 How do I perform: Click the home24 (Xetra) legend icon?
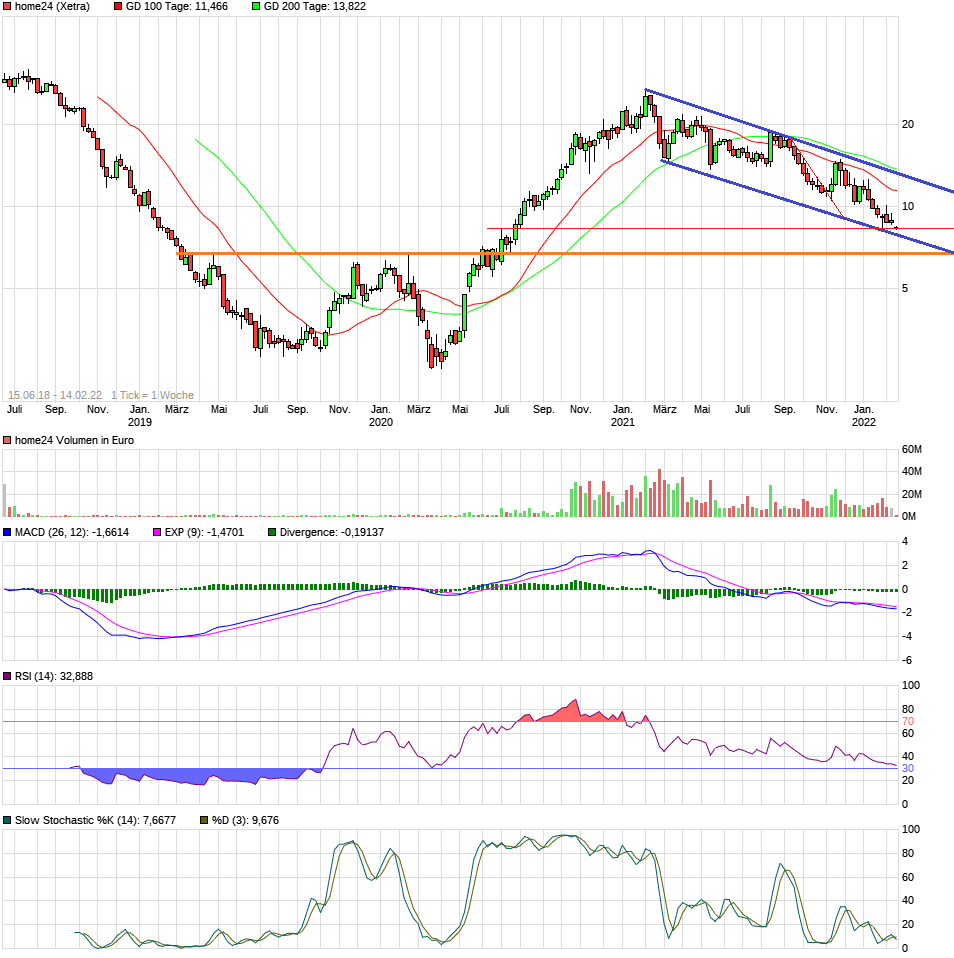point(9,7)
